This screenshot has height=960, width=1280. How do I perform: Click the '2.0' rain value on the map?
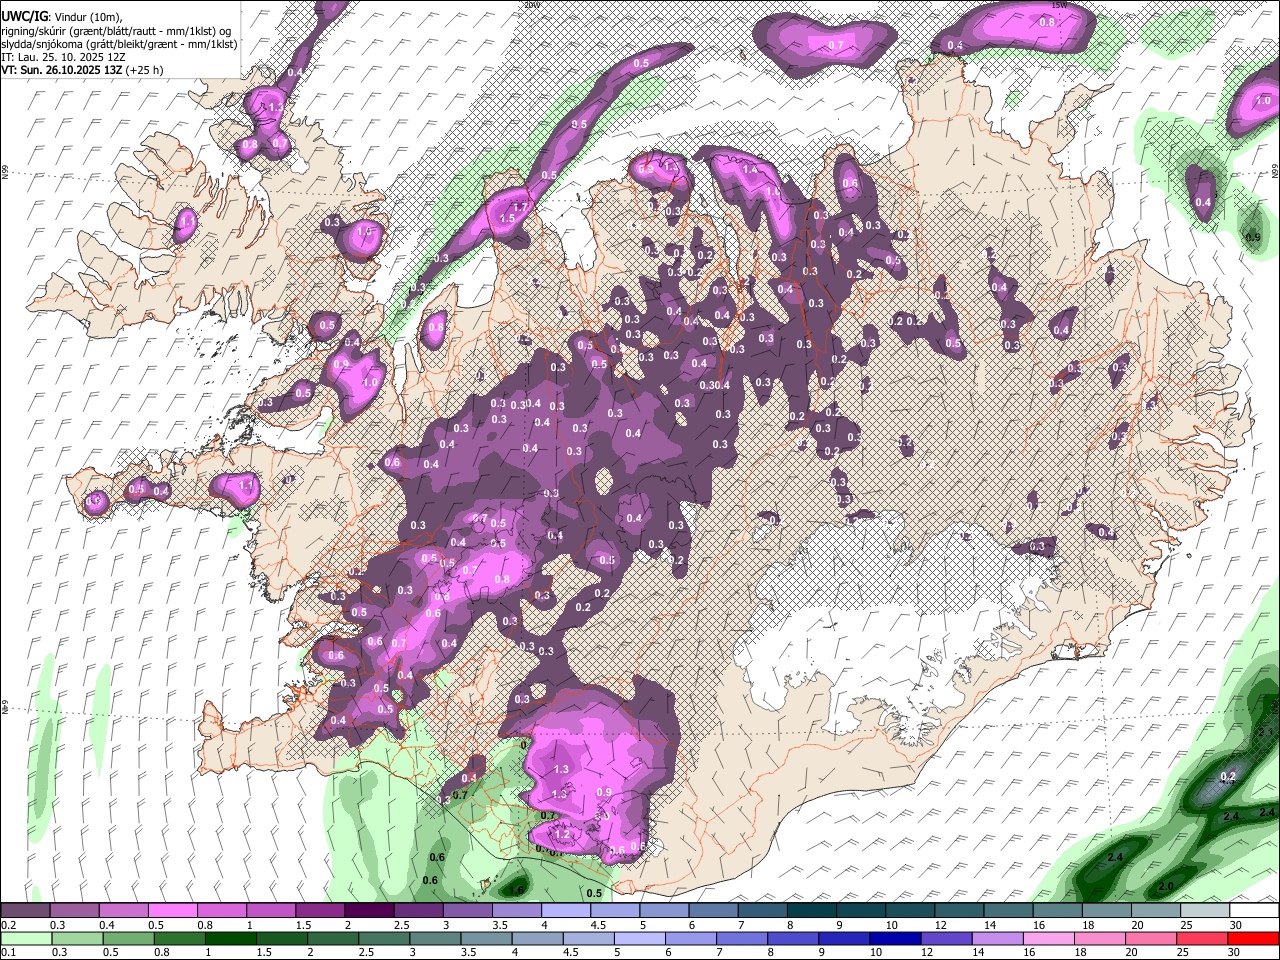point(1166,887)
